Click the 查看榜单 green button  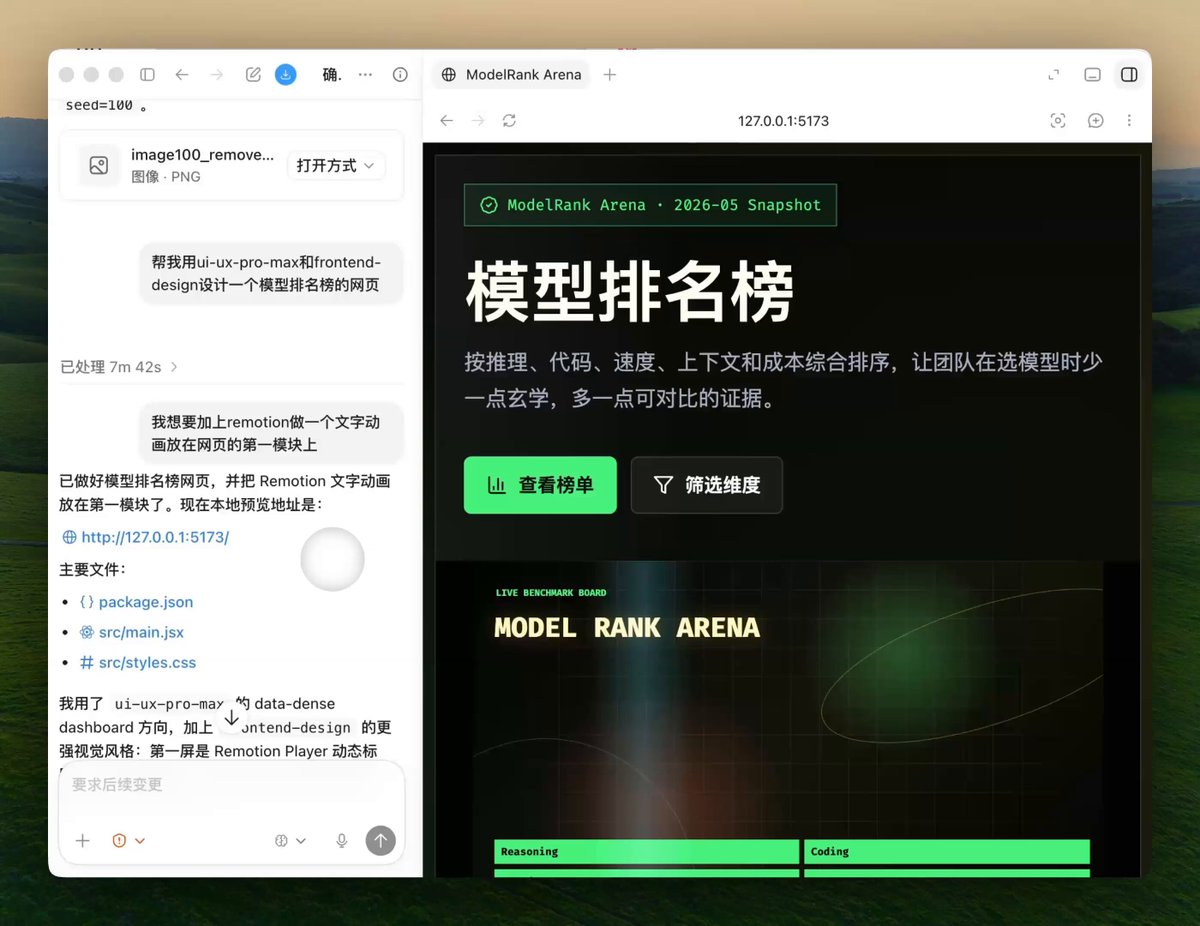pos(540,485)
